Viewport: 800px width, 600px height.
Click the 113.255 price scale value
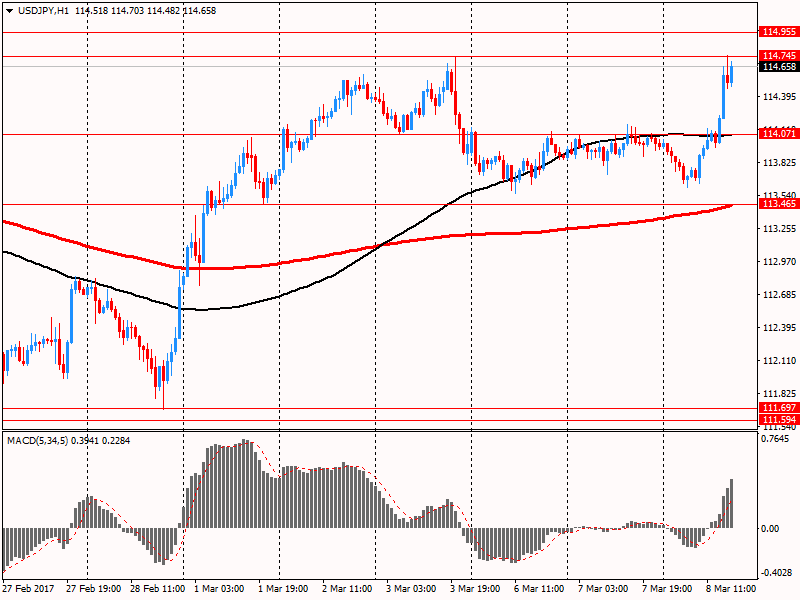click(x=779, y=229)
